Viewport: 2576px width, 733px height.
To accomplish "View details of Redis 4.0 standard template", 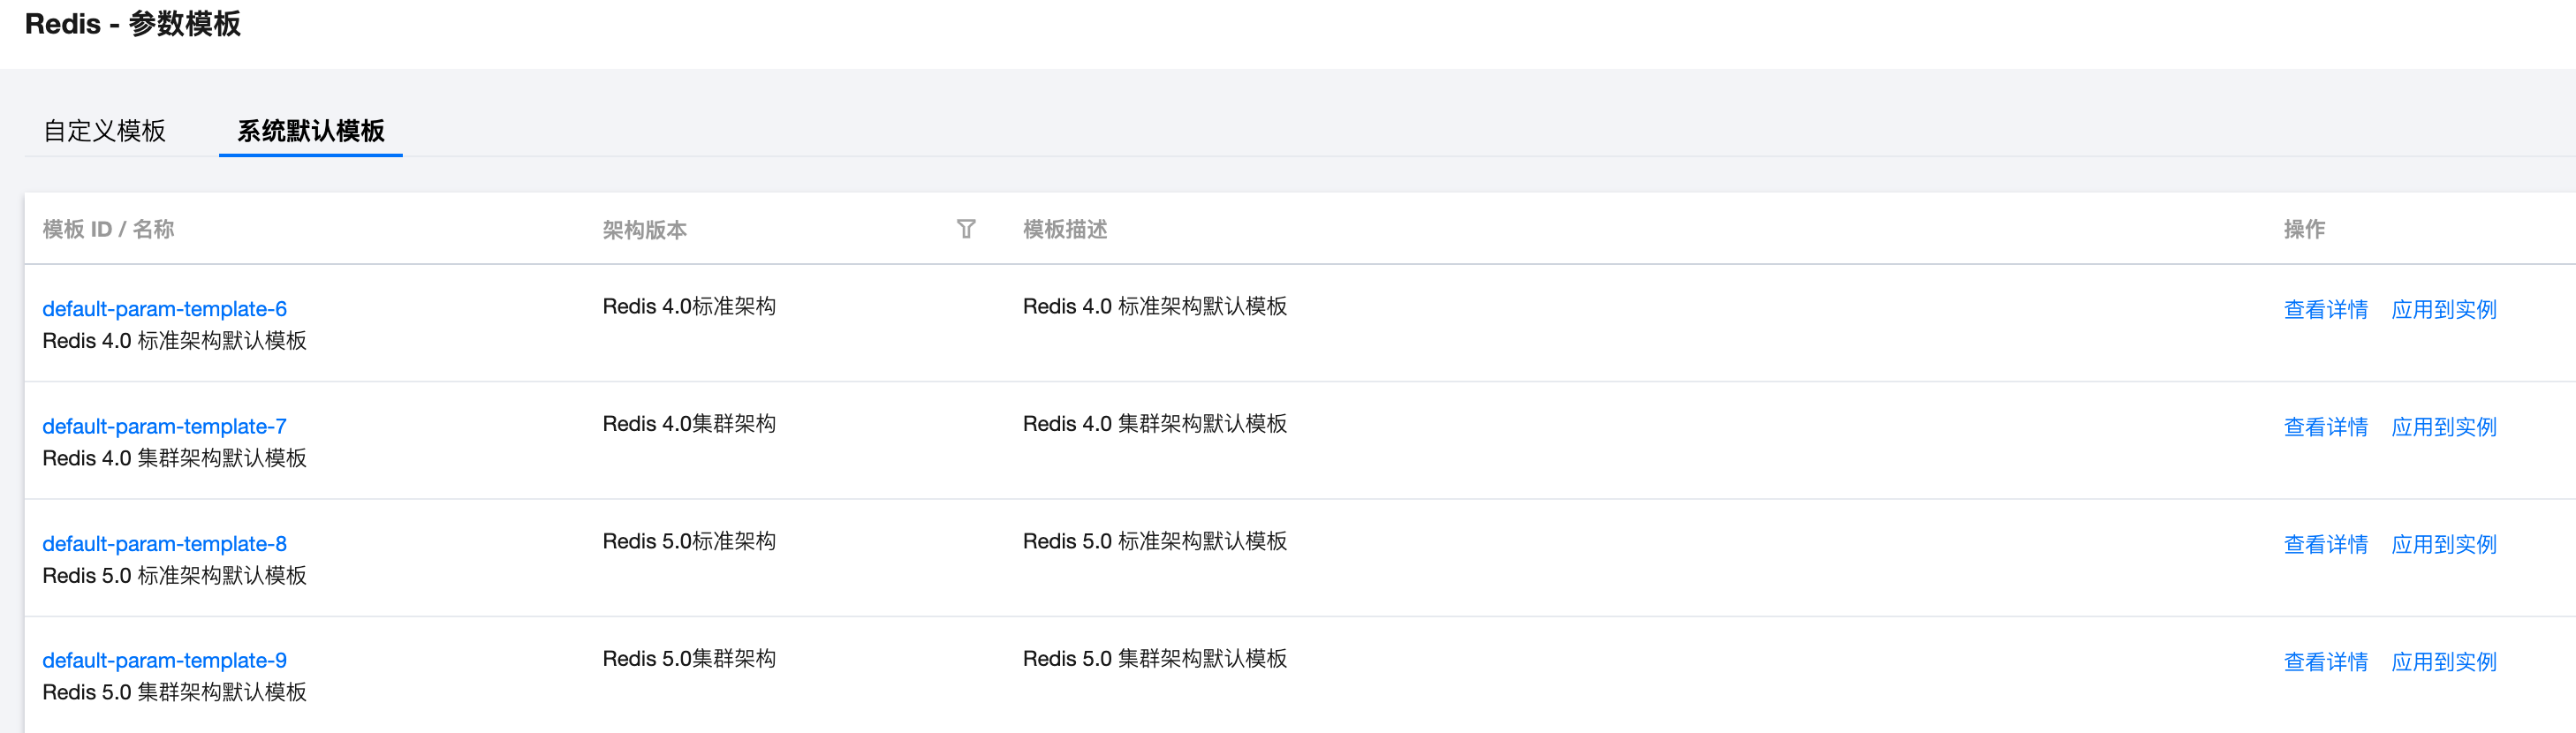I will pos(2325,310).
